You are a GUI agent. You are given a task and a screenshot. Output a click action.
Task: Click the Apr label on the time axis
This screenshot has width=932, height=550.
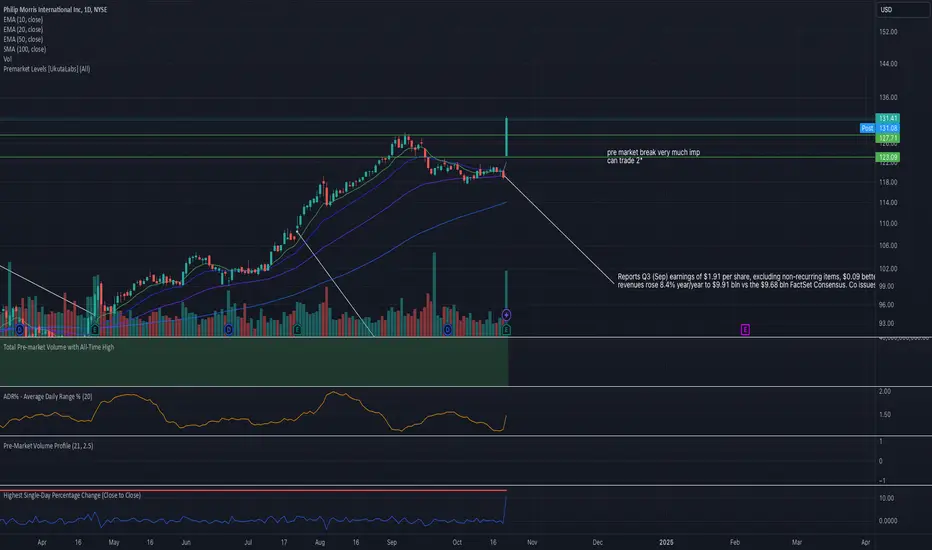[x=42, y=542]
